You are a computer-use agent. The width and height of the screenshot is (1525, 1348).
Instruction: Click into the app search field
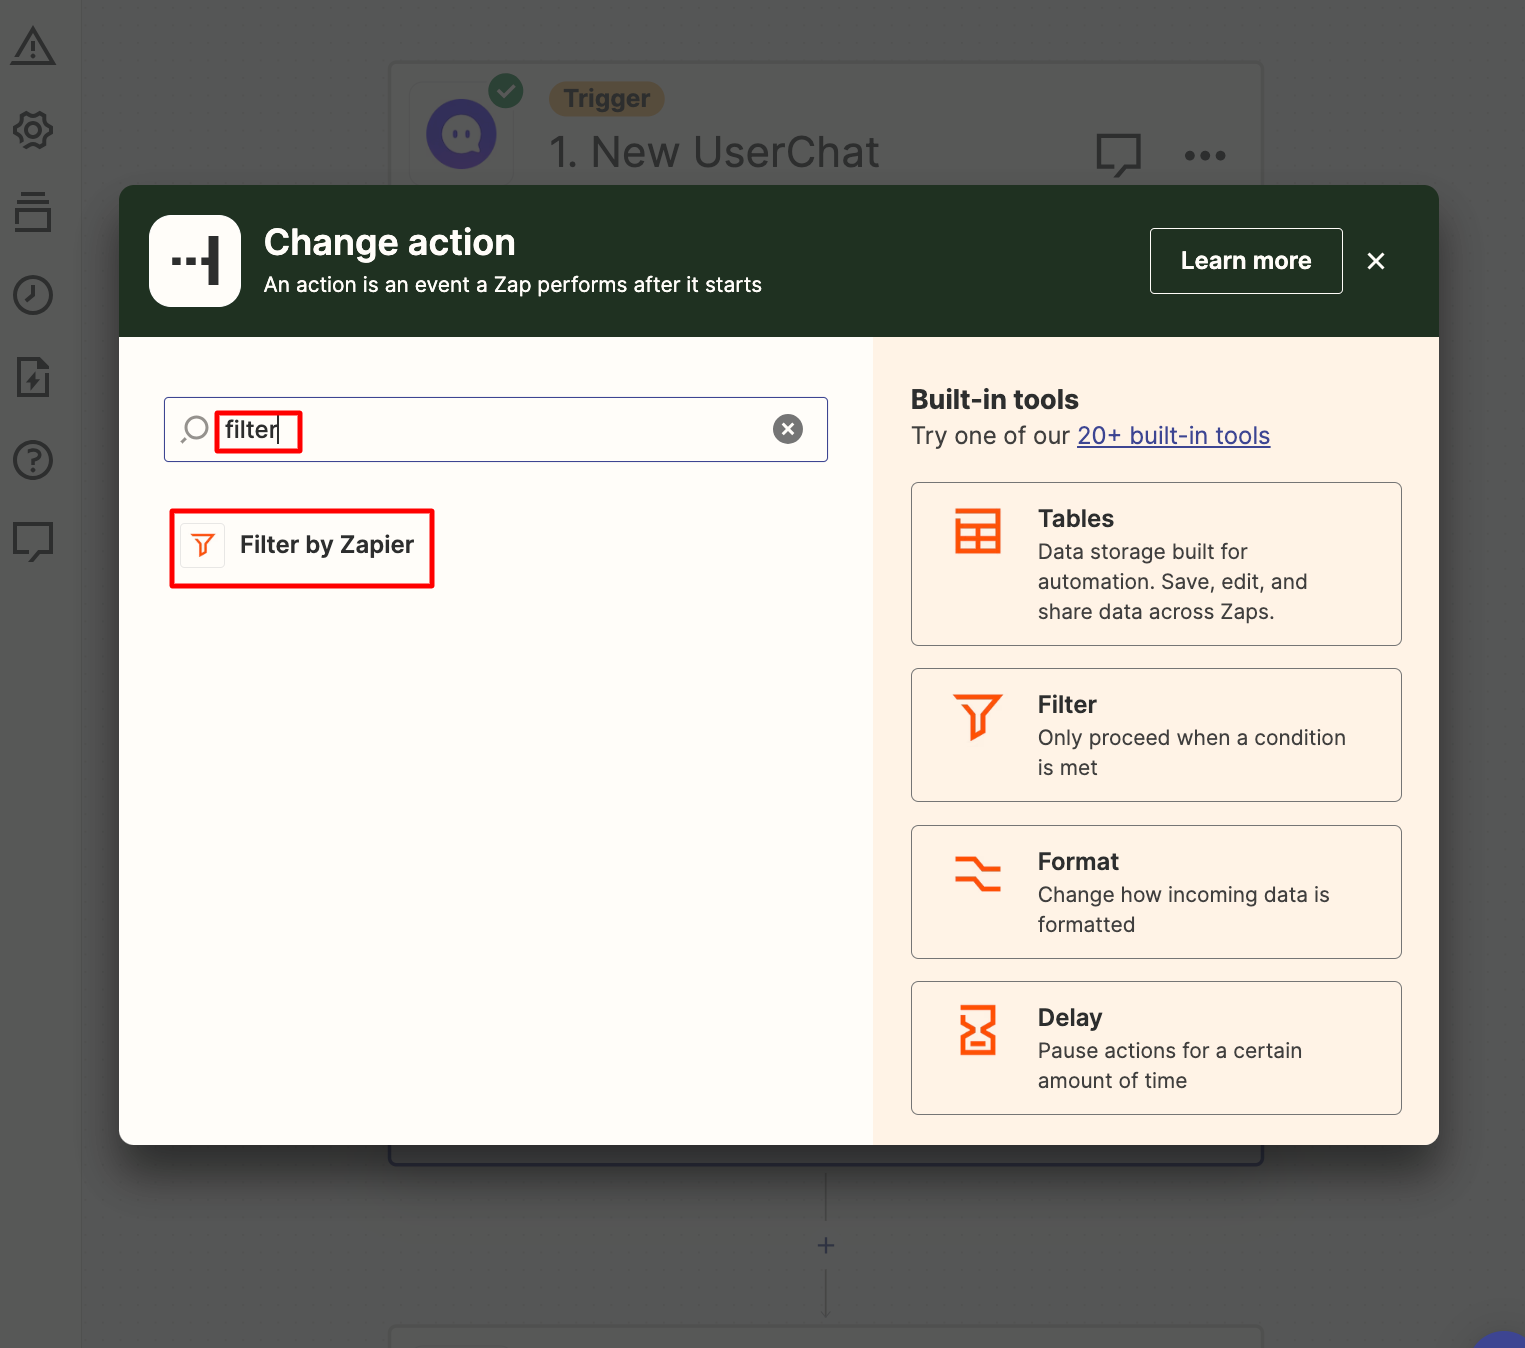496,429
